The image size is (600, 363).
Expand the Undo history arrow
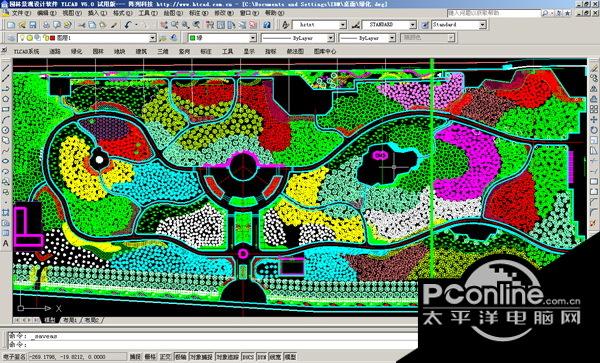136,25
